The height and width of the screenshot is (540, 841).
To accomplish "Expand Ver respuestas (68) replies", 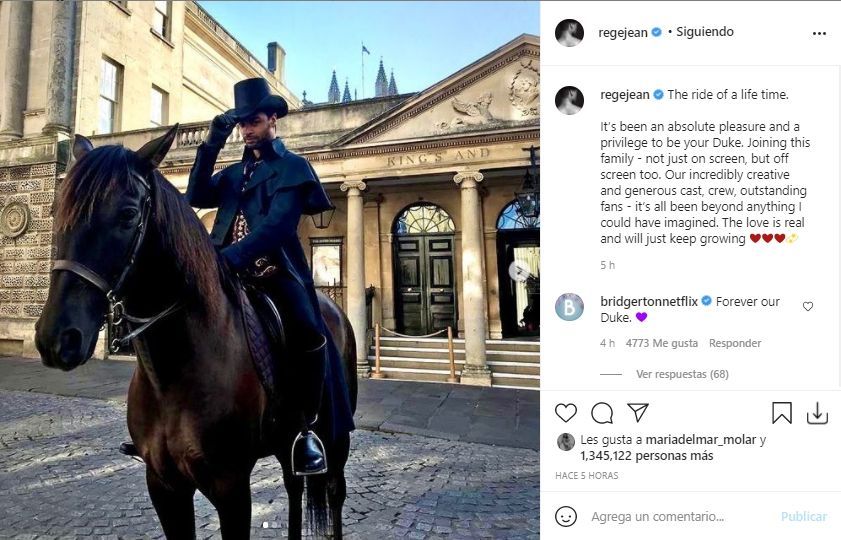I will point(682,374).
